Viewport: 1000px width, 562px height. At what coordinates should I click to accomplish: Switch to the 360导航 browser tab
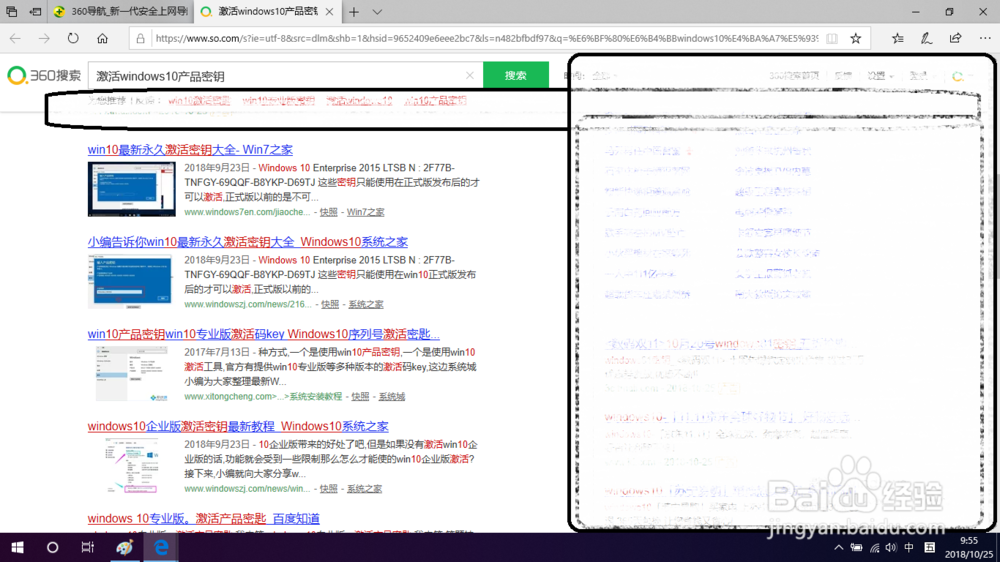tap(121, 11)
